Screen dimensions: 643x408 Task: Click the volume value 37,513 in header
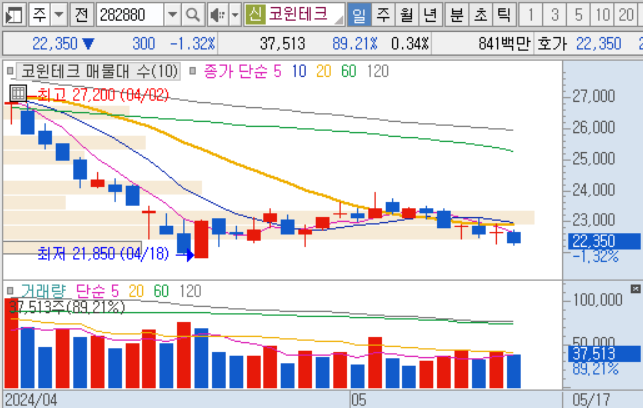(283, 43)
